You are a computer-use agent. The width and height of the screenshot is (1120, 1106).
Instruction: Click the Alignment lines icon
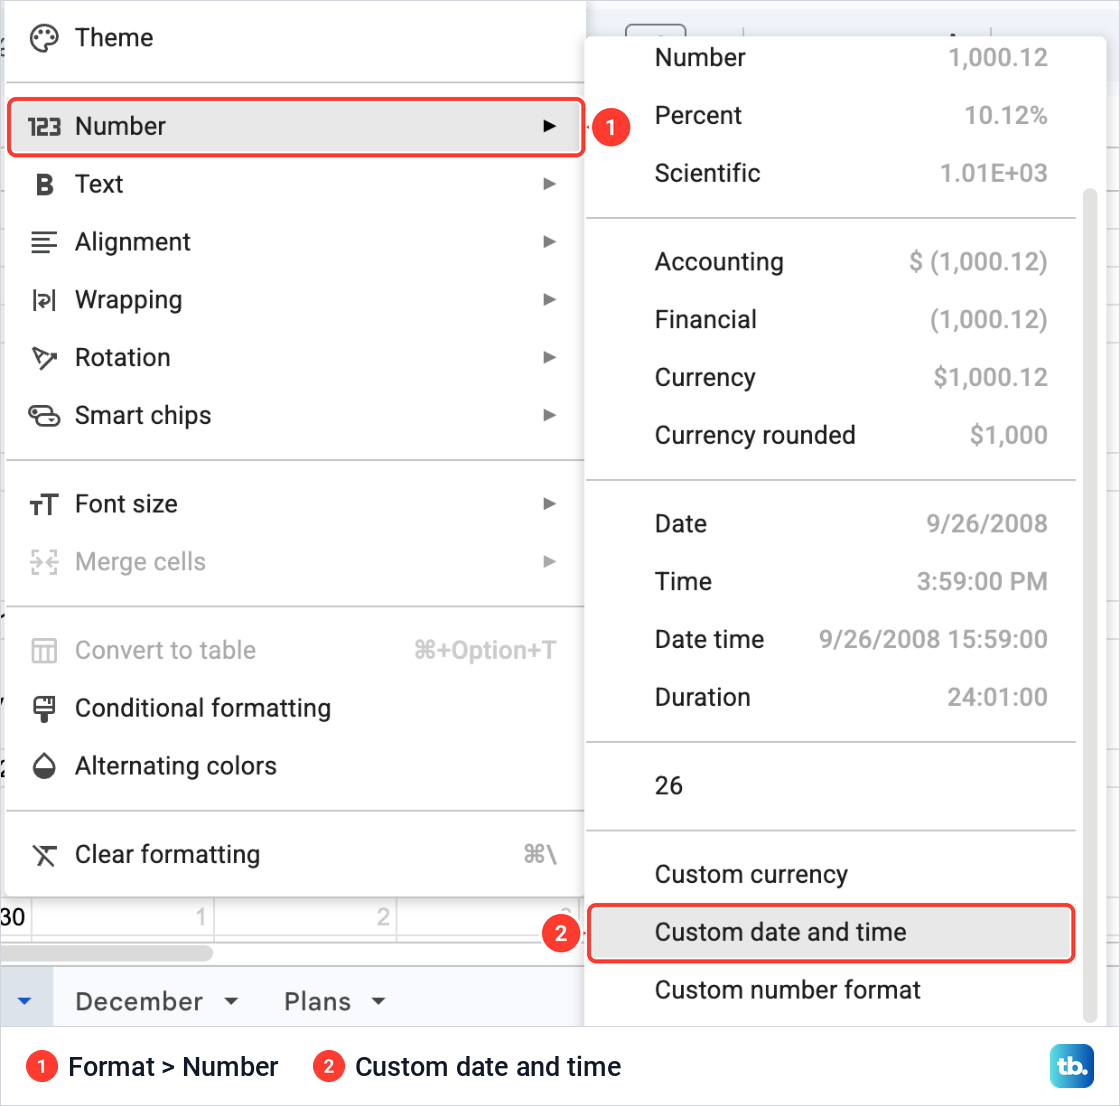[44, 242]
